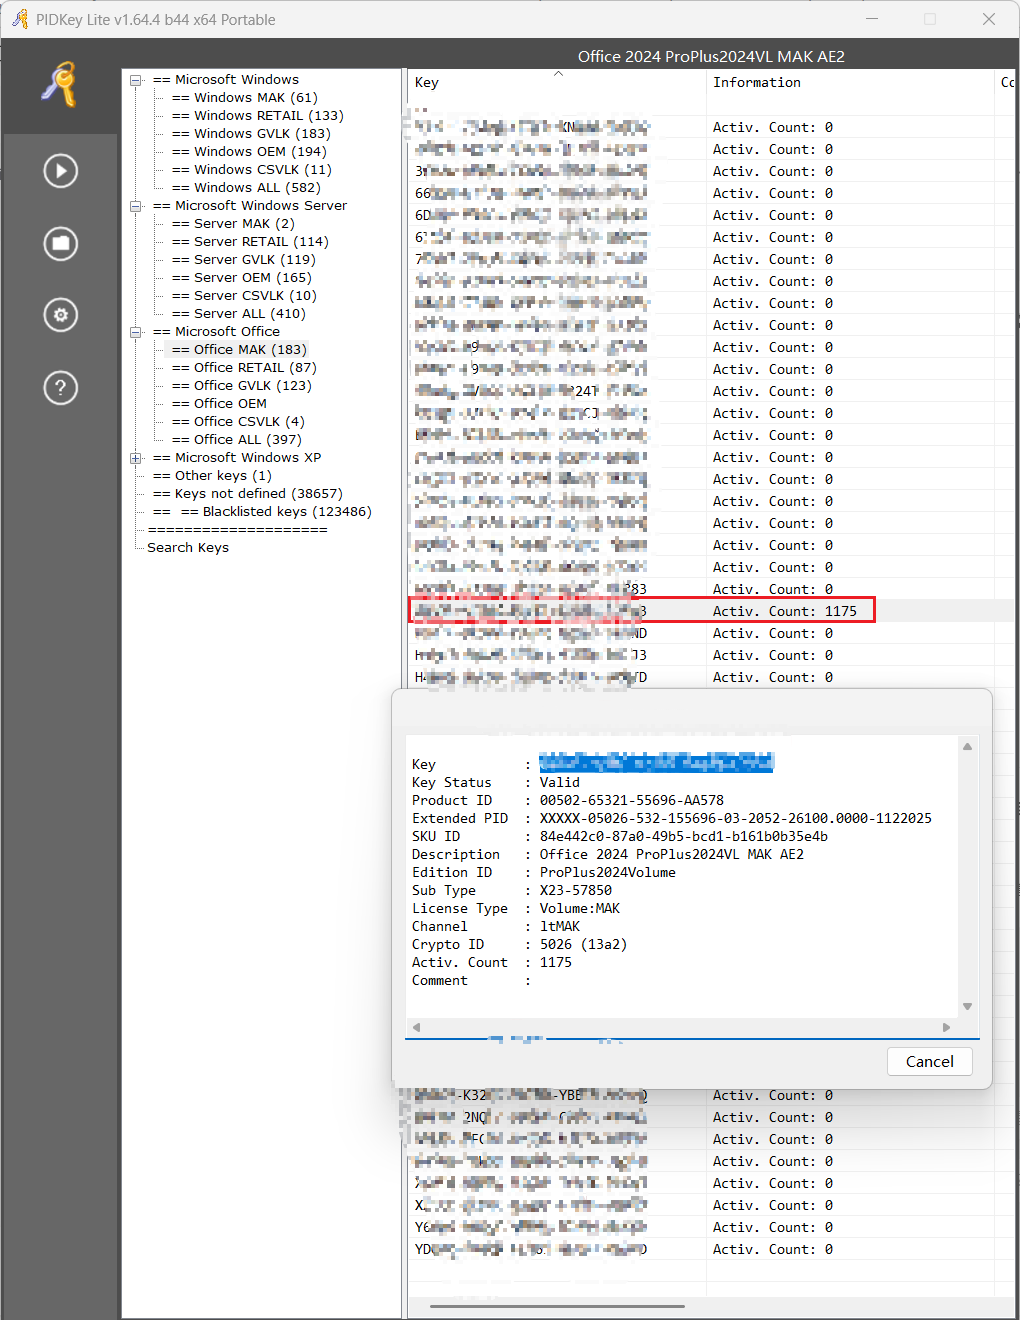The width and height of the screenshot is (1020, 1320).
Task: Click the question mark help icon
Action: point(61,387)
